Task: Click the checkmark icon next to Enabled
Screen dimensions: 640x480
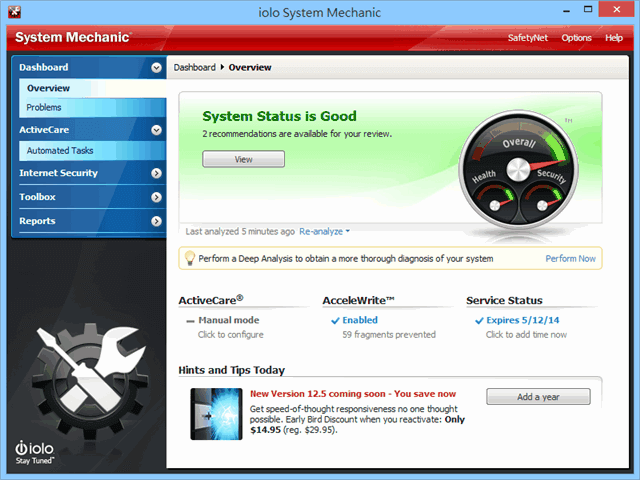Action: [x=335, y=321]
